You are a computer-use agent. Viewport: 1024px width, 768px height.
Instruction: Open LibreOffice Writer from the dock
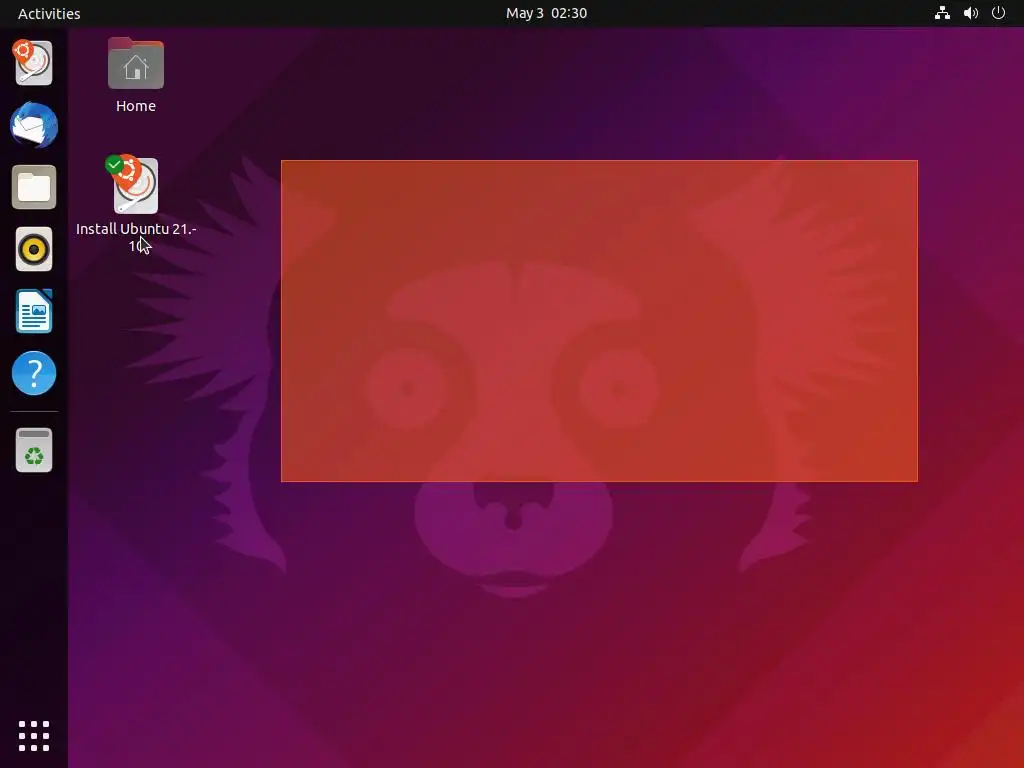34,312
